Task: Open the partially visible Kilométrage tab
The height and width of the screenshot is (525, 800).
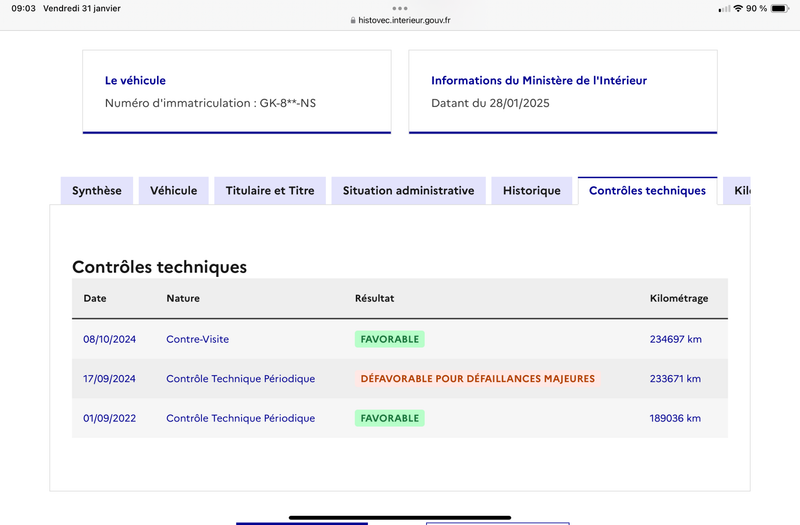Action: (737, 191)
